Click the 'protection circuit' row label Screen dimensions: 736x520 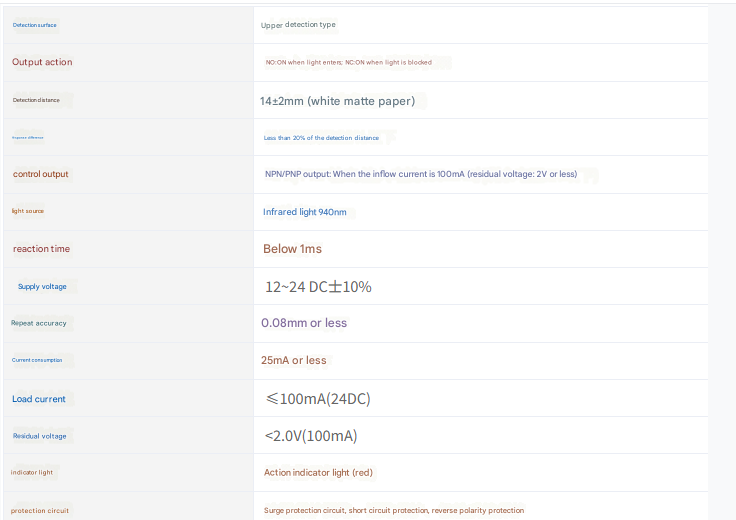[40, 511]
